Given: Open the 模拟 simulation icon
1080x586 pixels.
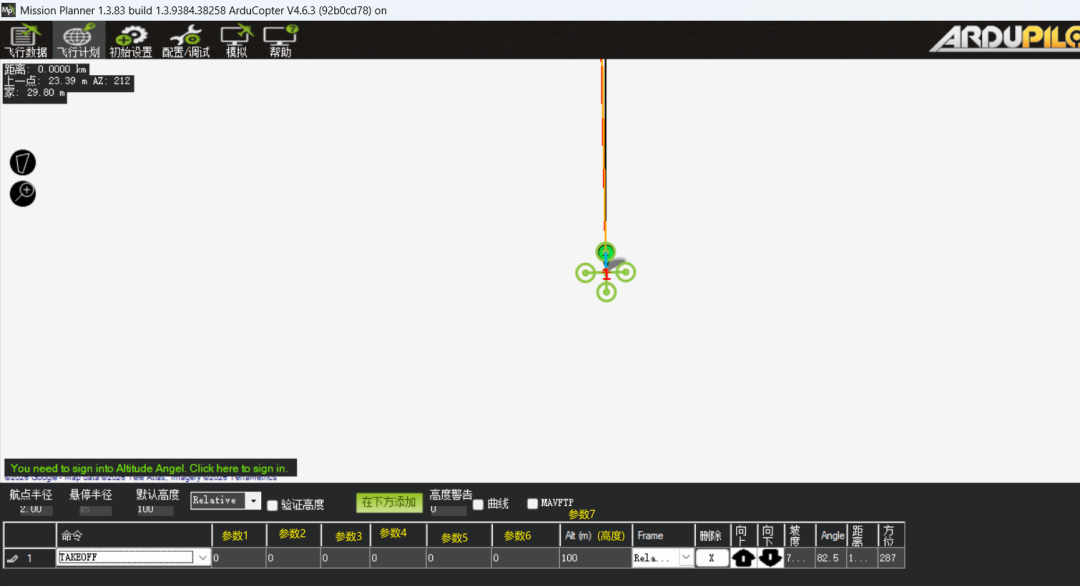Looking at the screenshot, I should click(236, 41).
